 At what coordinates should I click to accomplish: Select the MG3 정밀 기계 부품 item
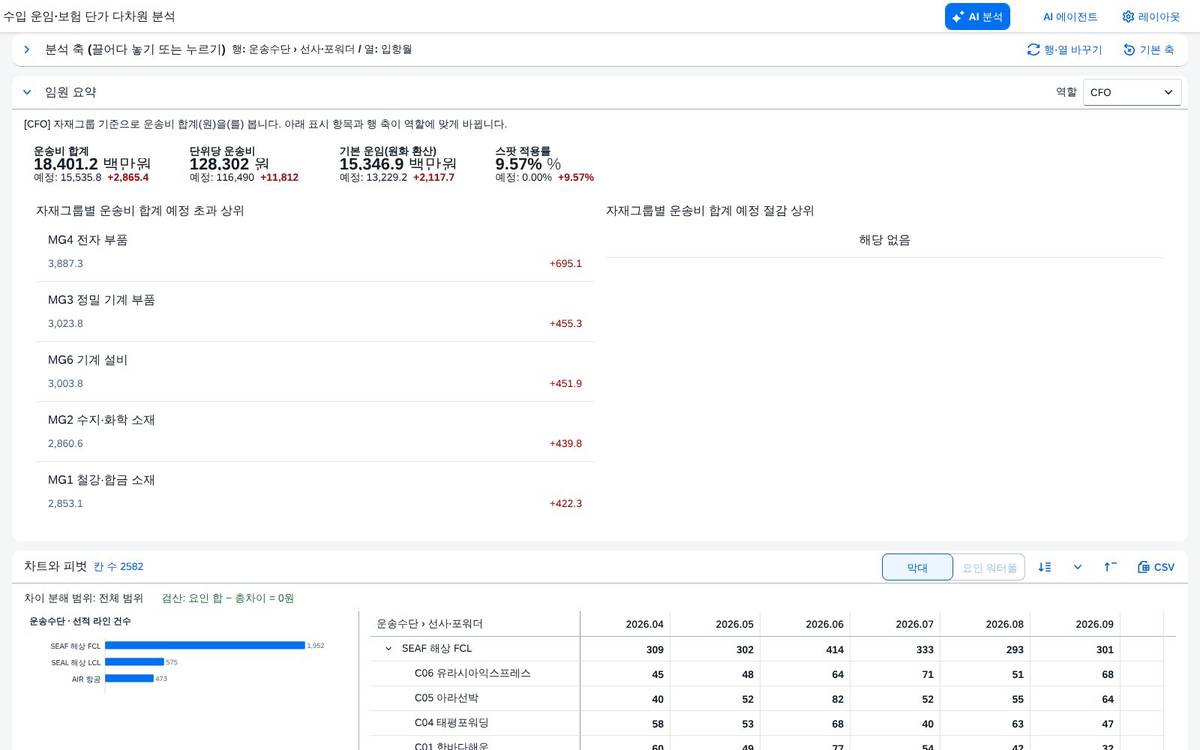pyautogui.click(x=314, y=312)
